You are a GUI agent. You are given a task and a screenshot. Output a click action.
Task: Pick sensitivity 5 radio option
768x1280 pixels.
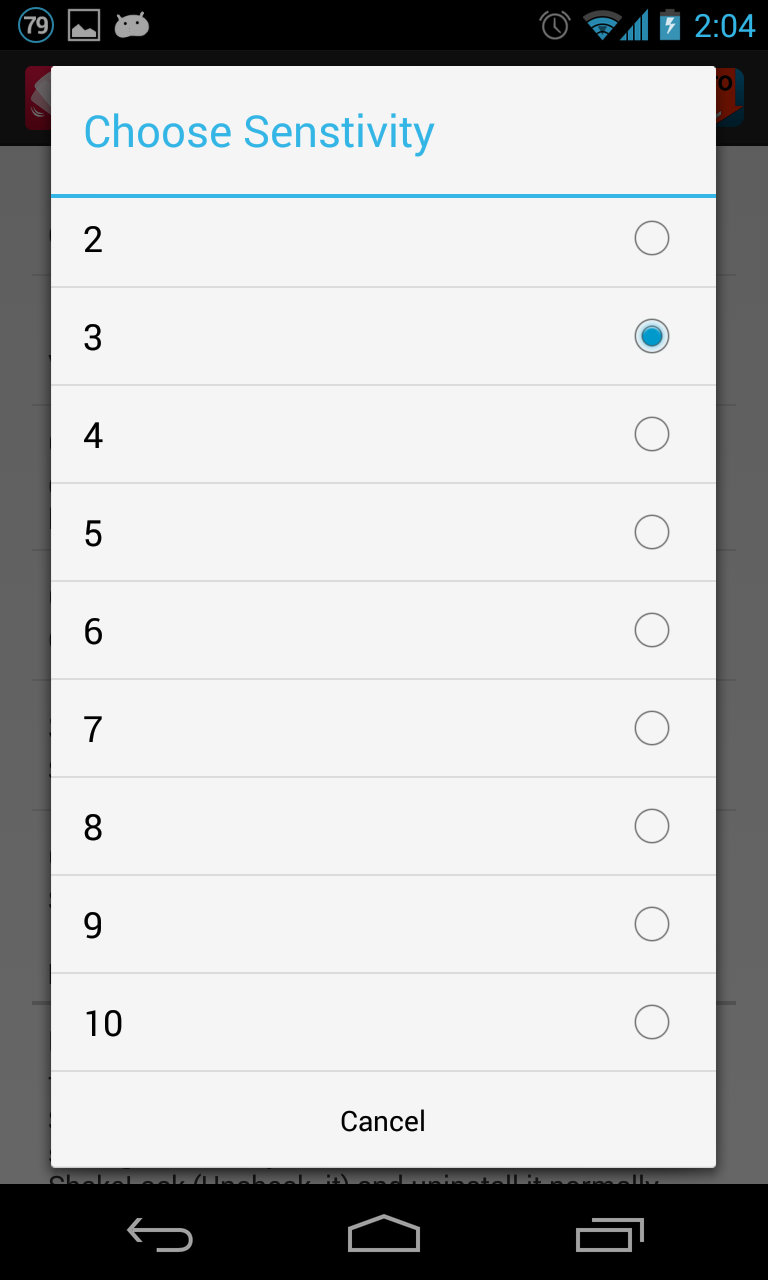651,532
